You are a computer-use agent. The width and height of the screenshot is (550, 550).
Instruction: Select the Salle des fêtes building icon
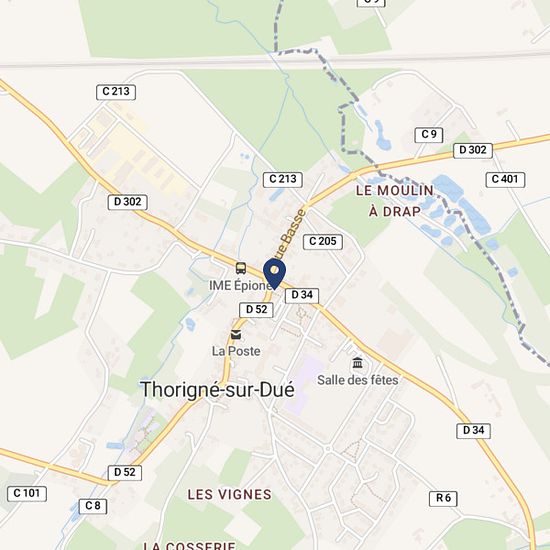357,363
